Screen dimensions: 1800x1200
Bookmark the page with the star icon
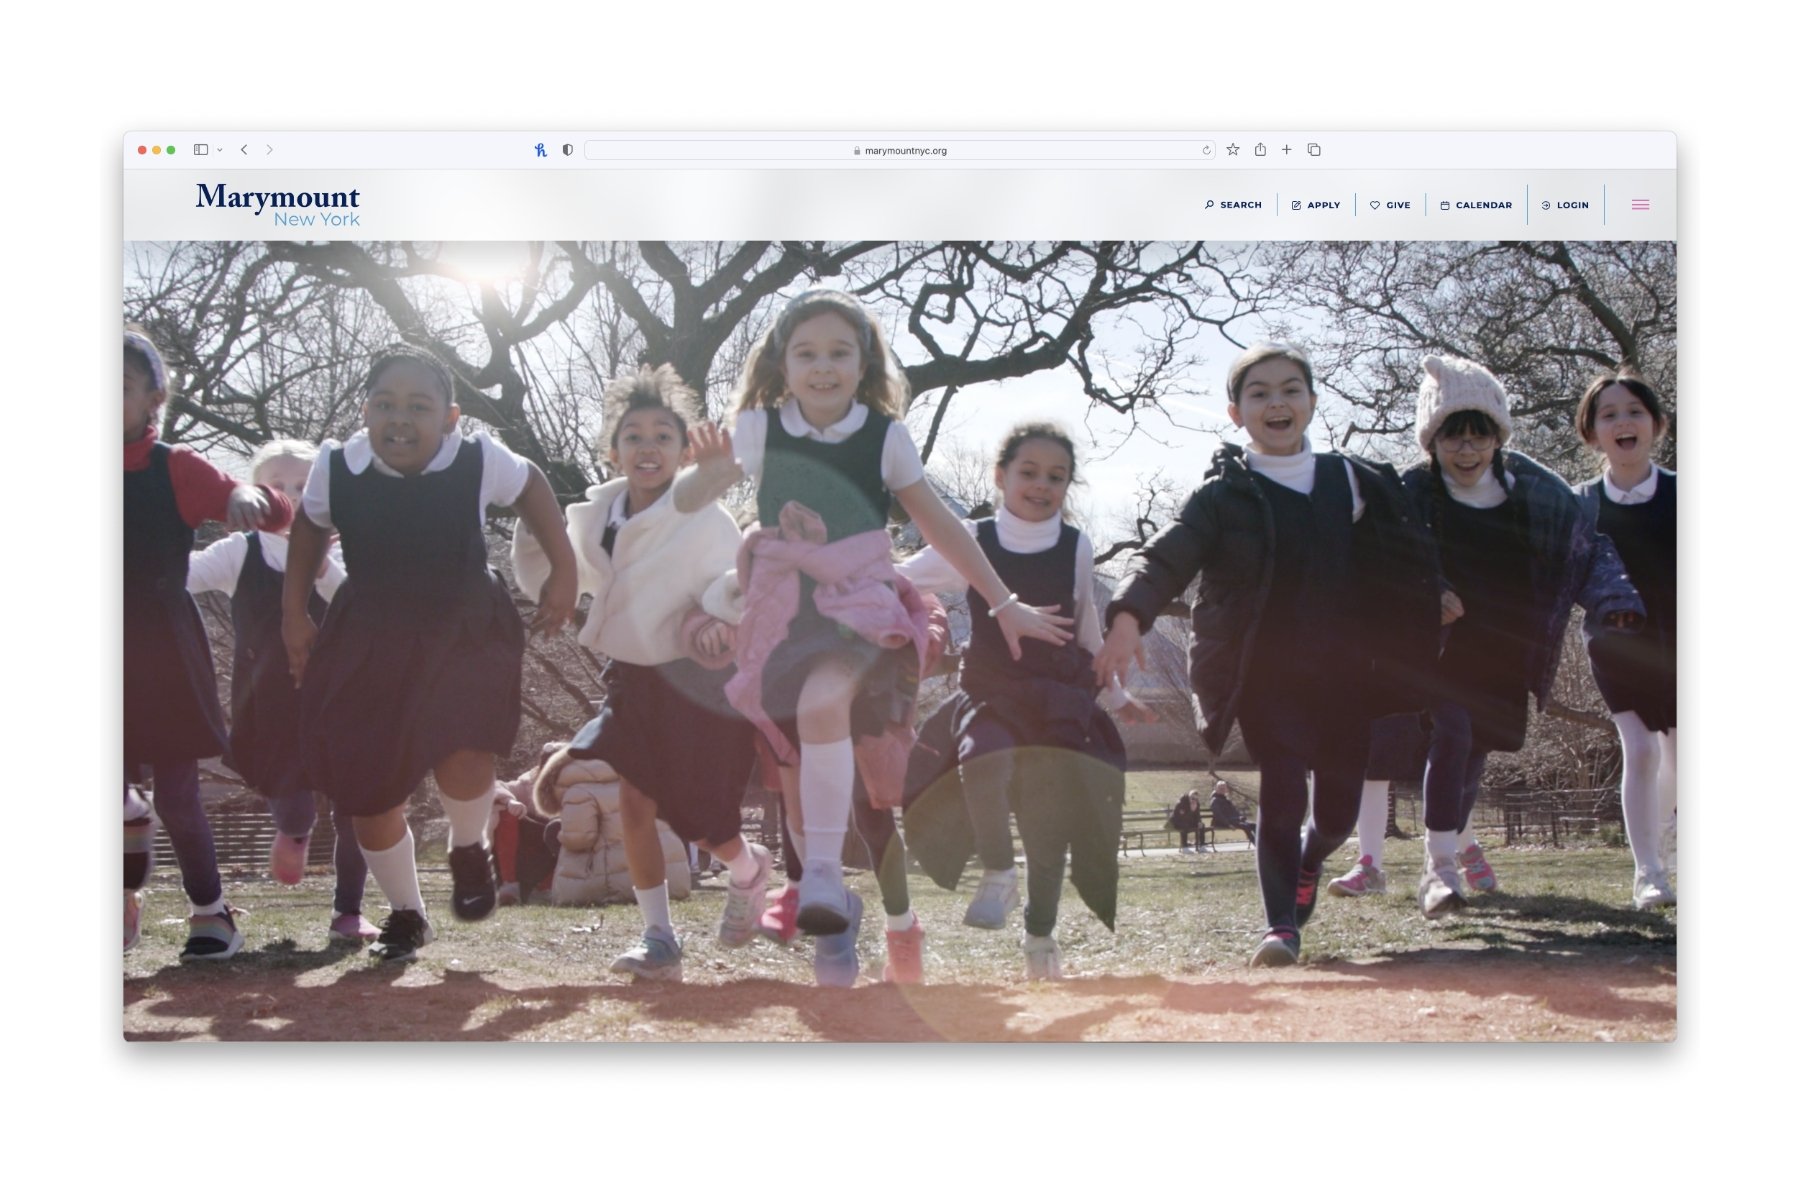[1233, 150]
